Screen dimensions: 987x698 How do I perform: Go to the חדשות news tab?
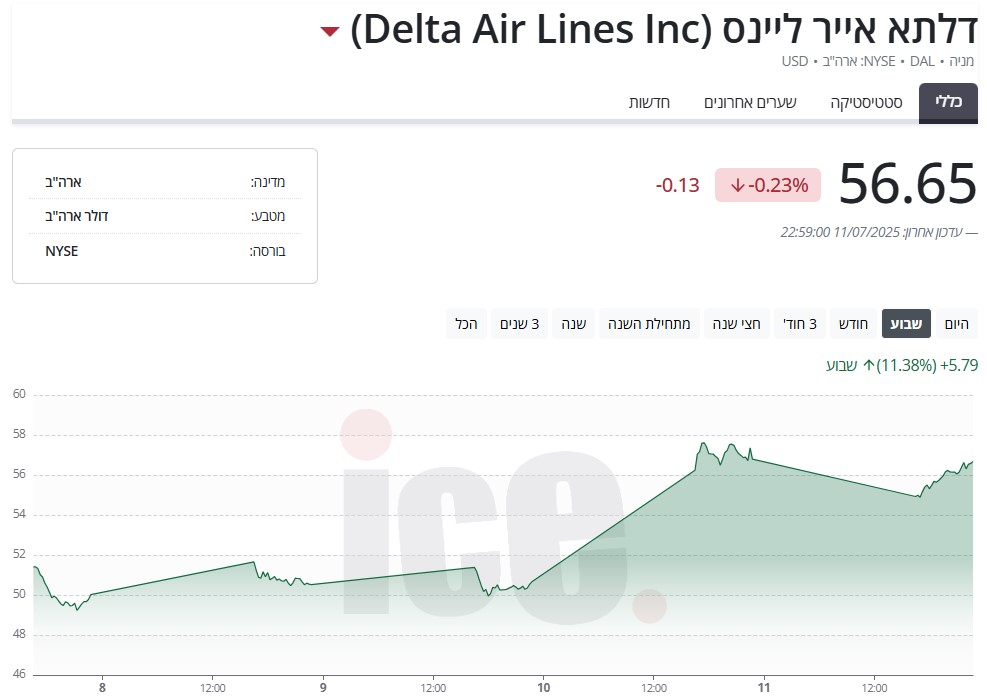coord(649,103)
